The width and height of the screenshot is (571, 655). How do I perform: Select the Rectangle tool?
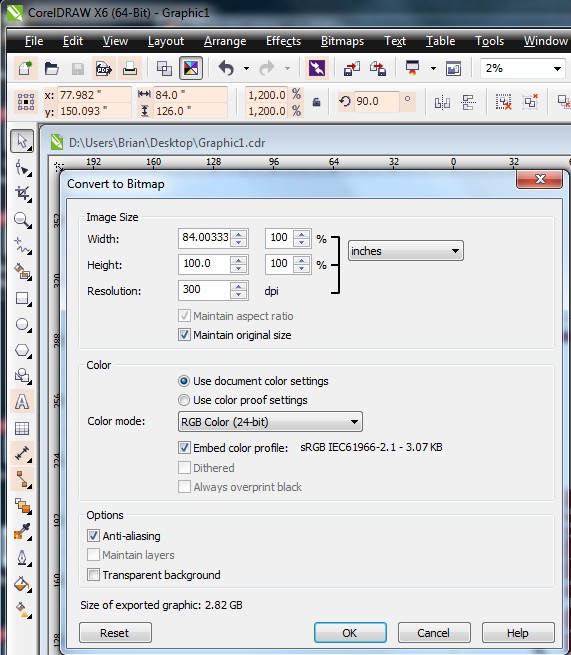coord(22,299)
